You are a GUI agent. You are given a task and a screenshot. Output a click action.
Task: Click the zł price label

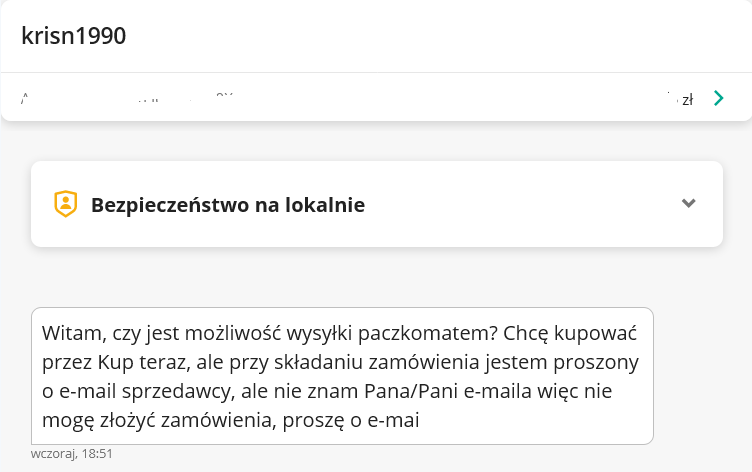pyautogui.click(x=687, y=100)
